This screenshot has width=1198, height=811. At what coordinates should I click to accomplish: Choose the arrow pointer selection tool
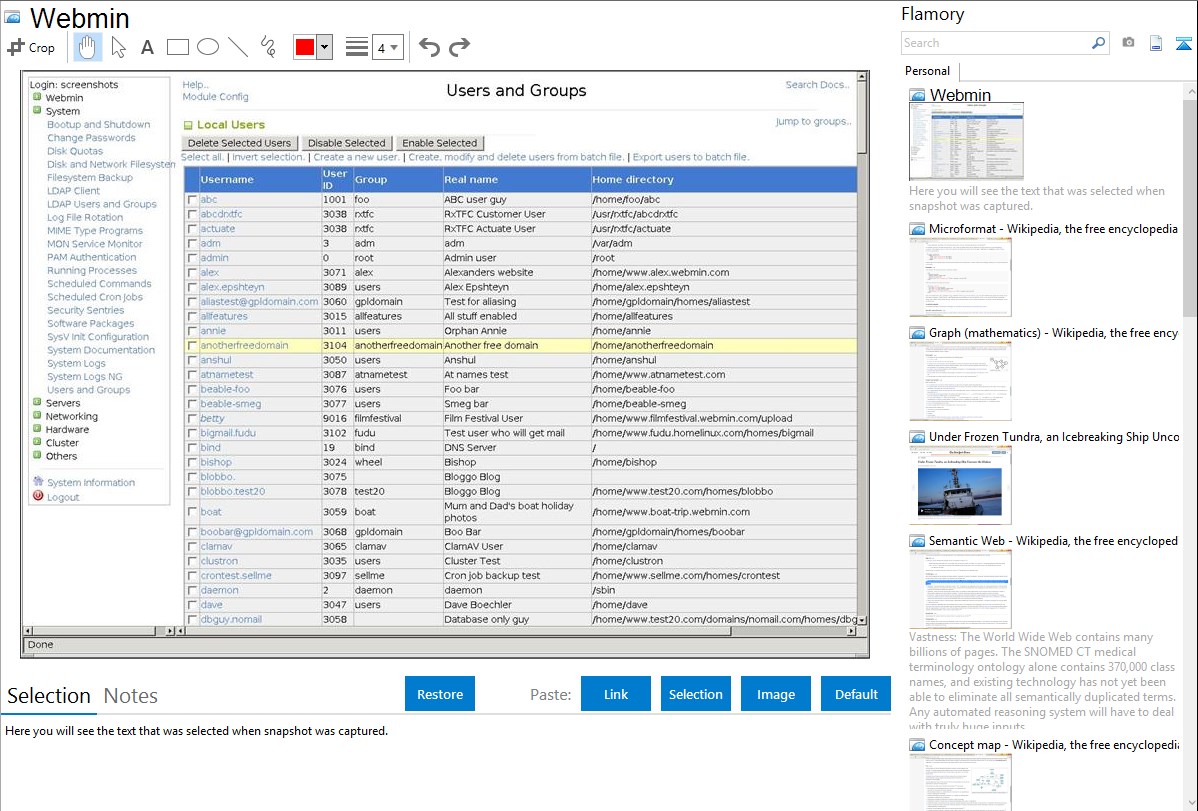tap(118, 47)
